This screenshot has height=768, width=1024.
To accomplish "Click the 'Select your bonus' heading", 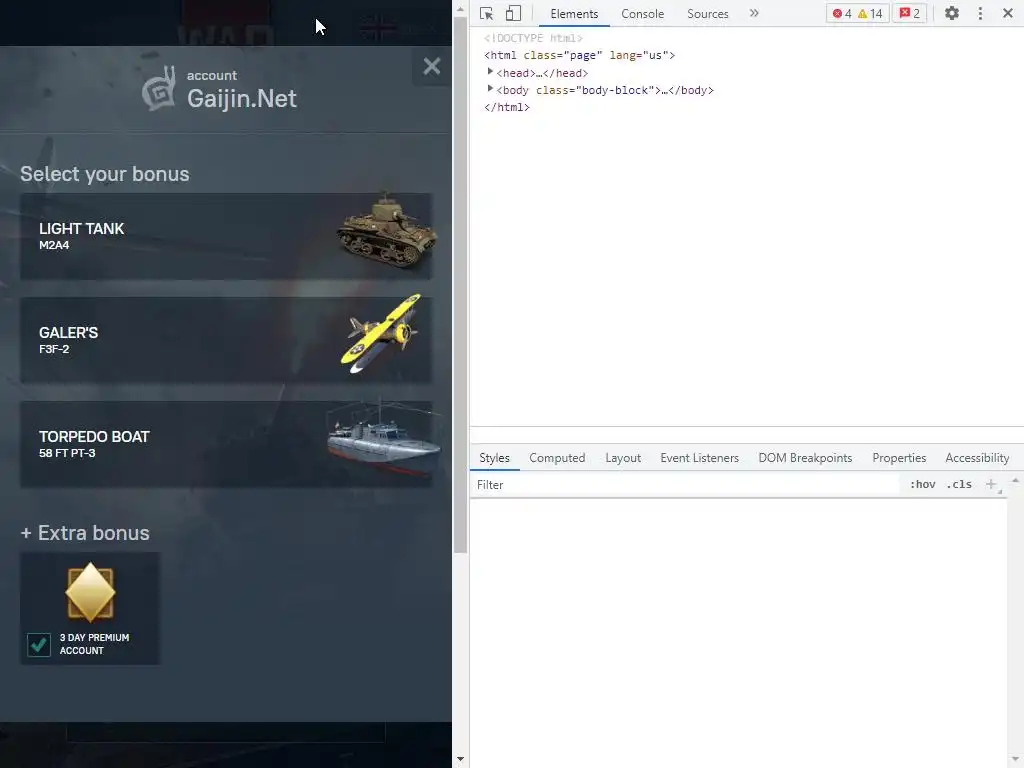I will pyautogui.click(x=104, y=174).
